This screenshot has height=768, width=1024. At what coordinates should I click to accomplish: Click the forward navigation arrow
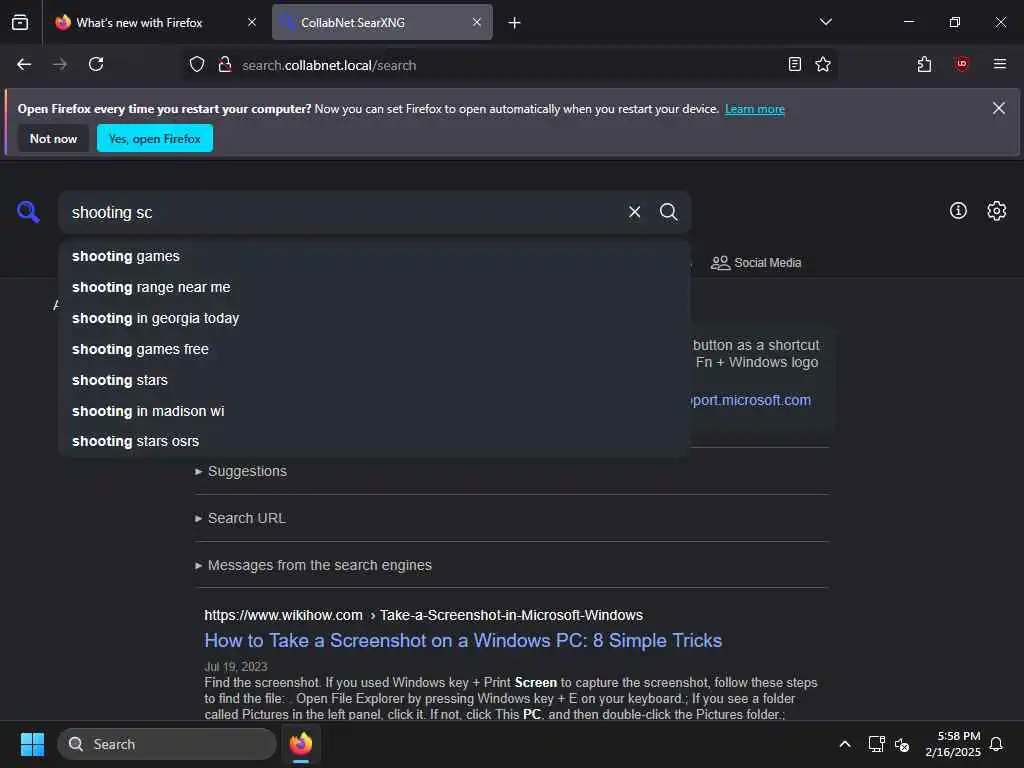click(x=59, y=64)
